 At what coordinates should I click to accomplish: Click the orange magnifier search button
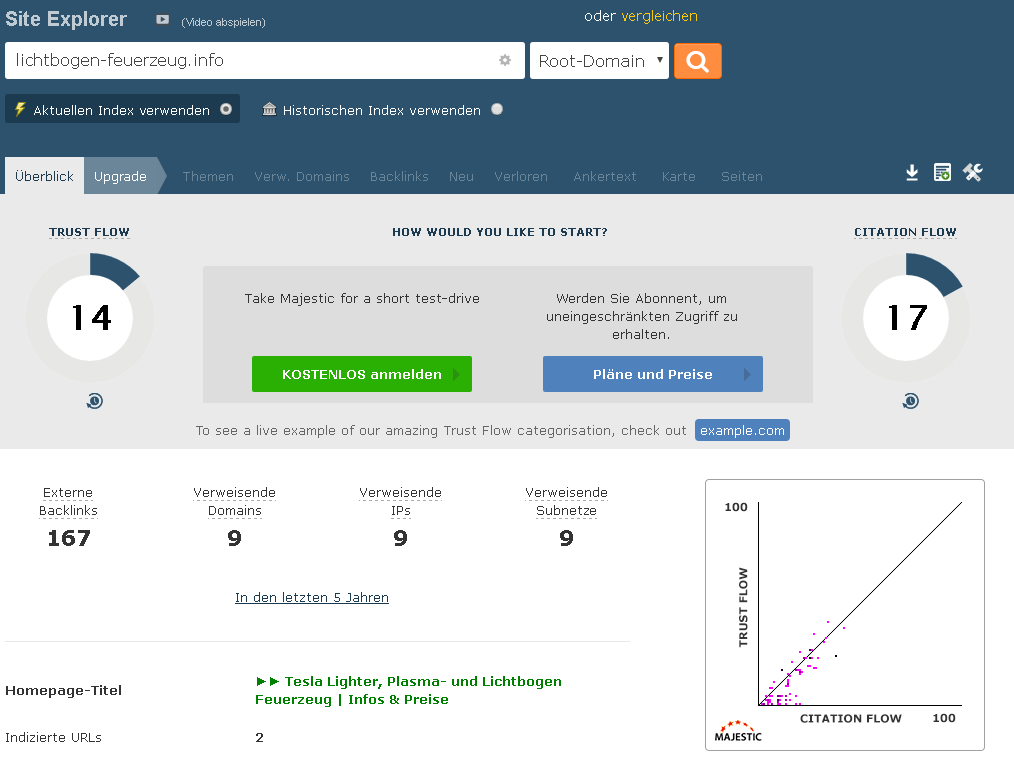point(698,61)
